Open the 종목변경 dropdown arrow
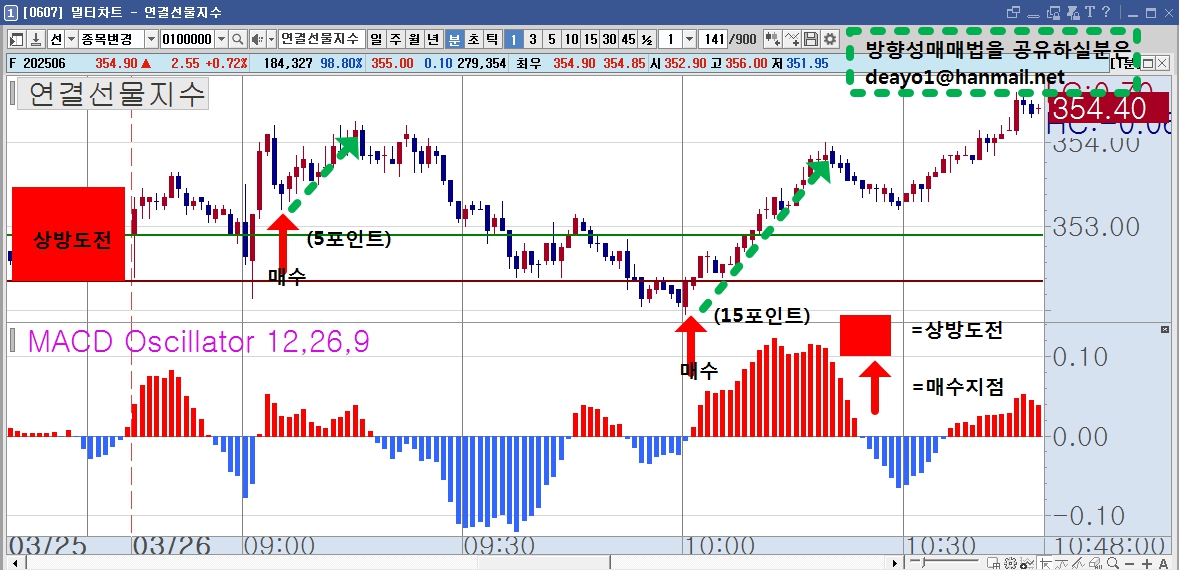 [151, 39]
